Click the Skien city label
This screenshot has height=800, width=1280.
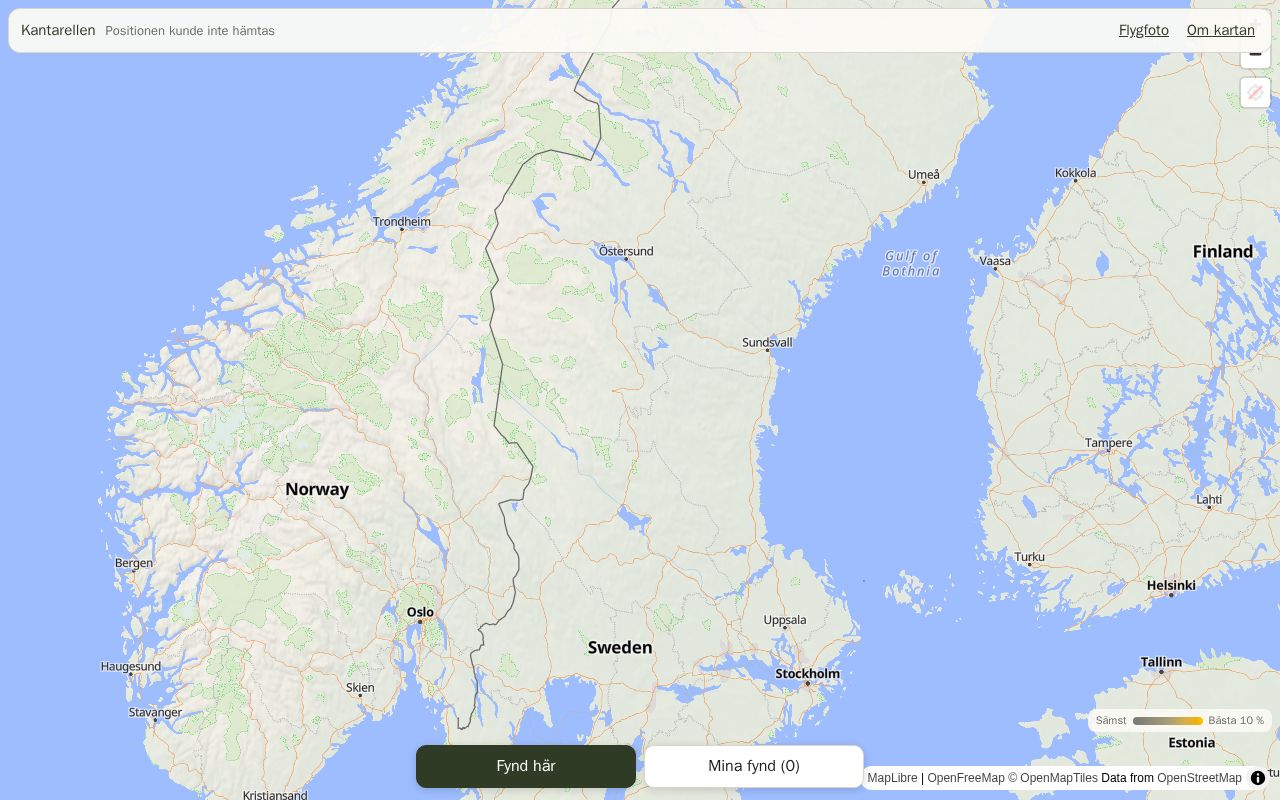pyautogui.click(x=360, y=687)
